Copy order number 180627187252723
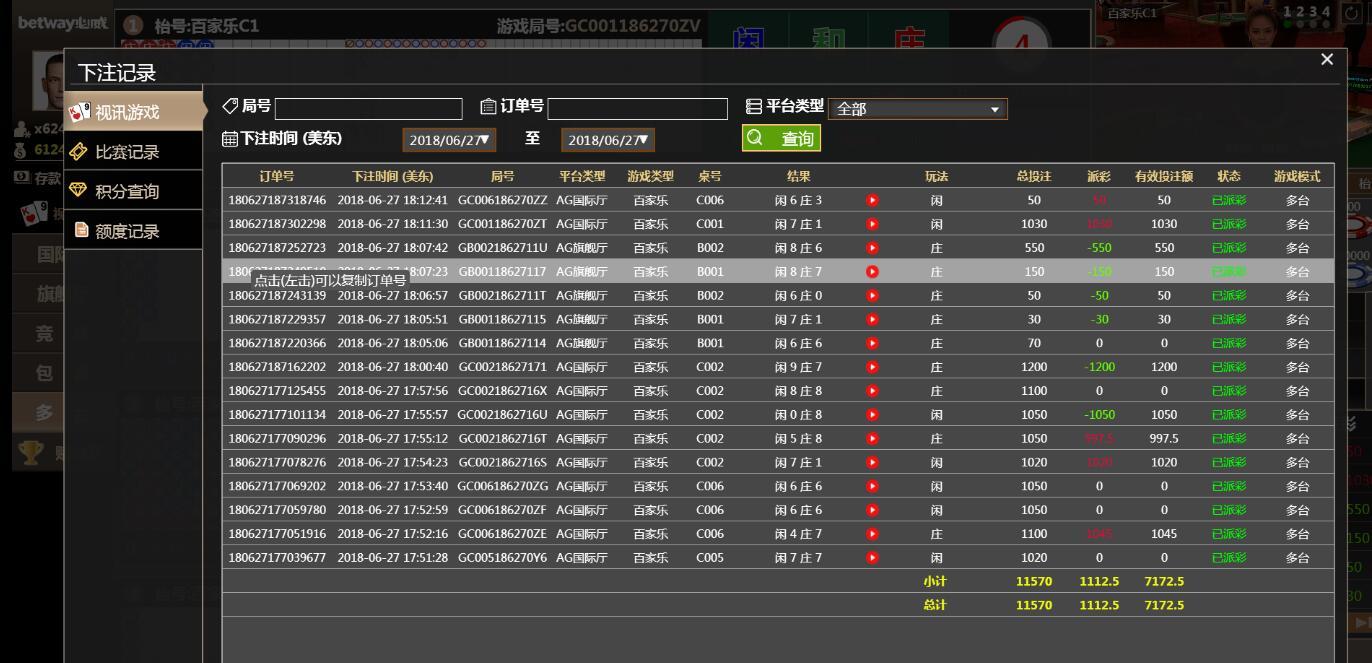The height and width of the screenshot is (663, 1372). click(277, 248)
